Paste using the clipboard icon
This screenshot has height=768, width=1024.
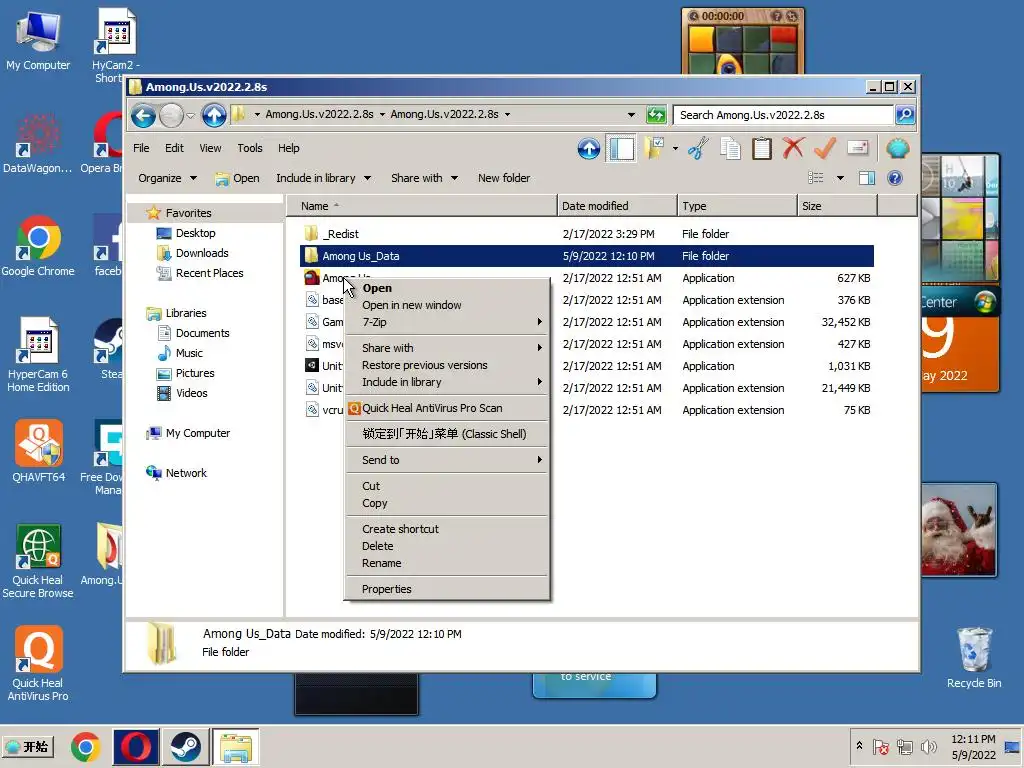click(761, 148)
